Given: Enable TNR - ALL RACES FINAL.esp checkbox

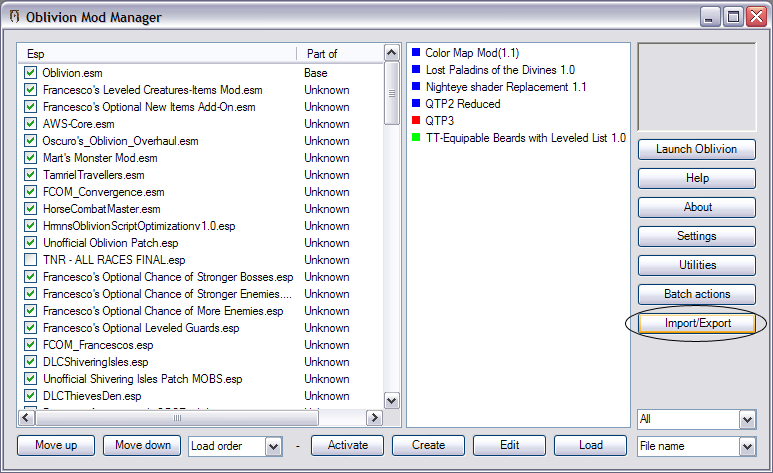Looking at the screenshot, I should pyautogui.click(x=31, y=259).
